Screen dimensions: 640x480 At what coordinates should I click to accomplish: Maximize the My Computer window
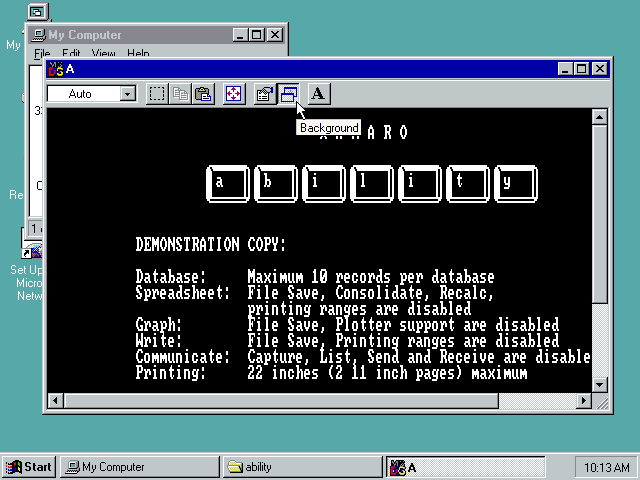pyautogui.click(x=257, y=35)
